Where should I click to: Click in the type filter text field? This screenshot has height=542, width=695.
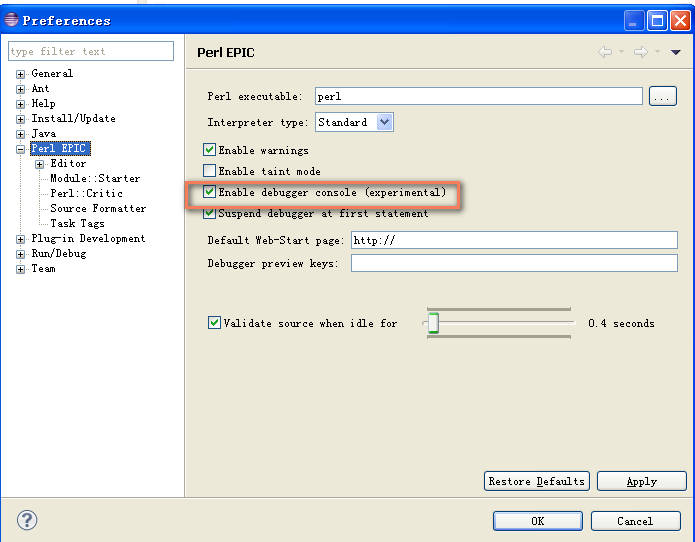point(91,51)
